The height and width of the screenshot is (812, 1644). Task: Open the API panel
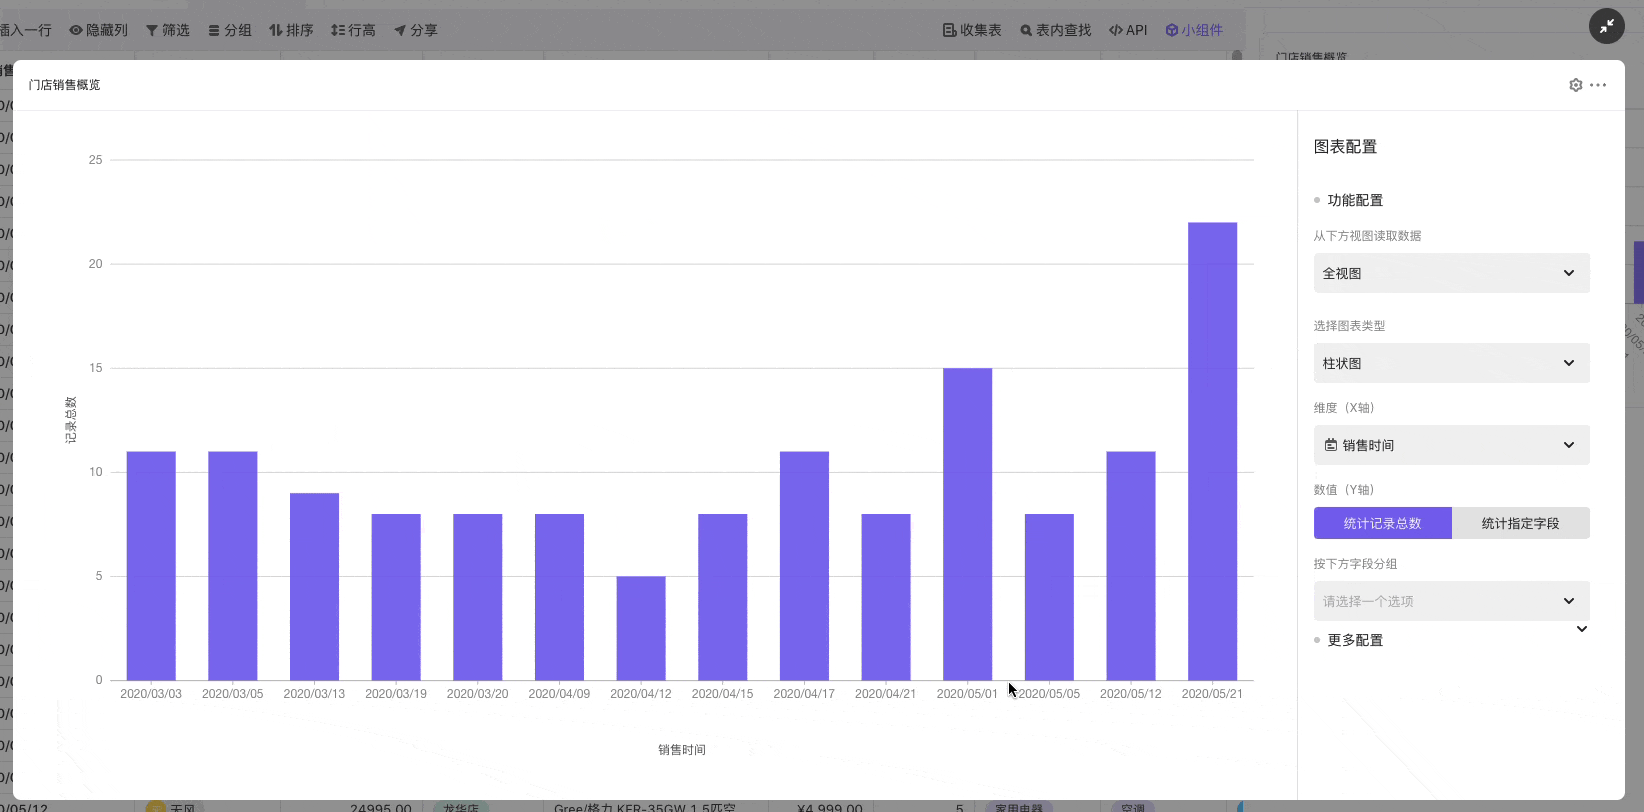(x=1127, y=30)
